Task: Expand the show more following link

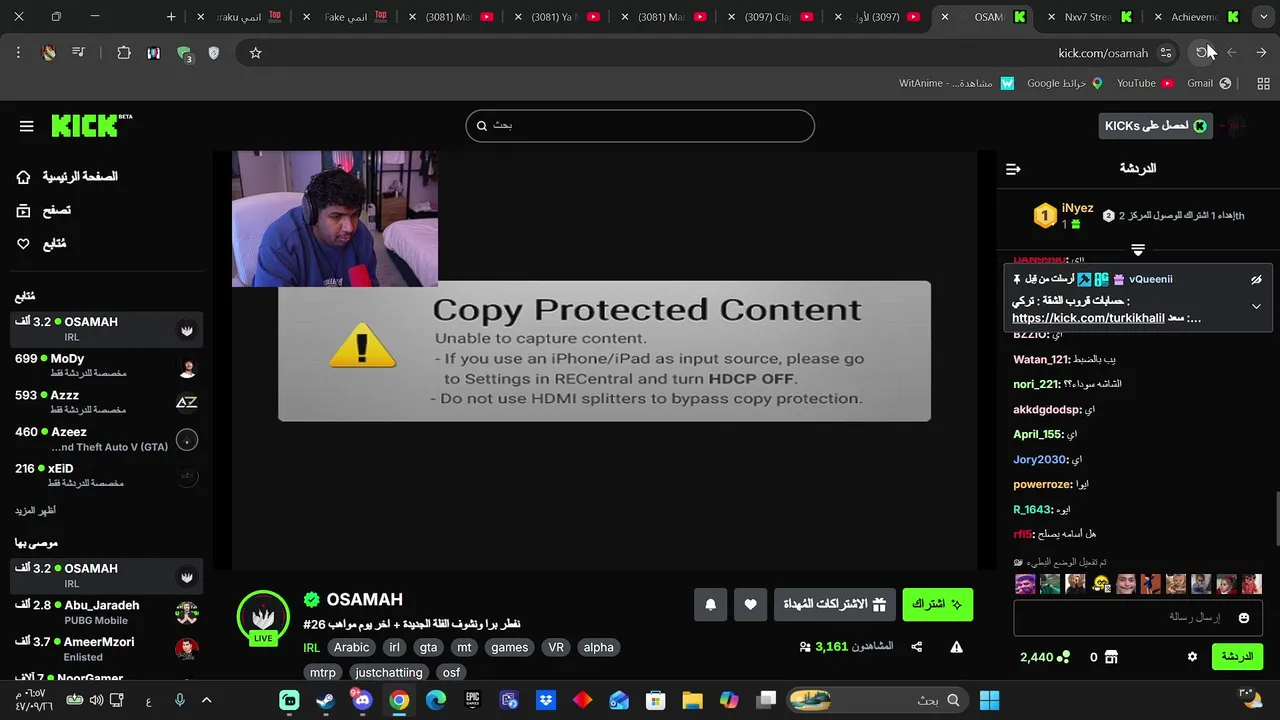Action: pyautogui.click(x=35, y=510)
